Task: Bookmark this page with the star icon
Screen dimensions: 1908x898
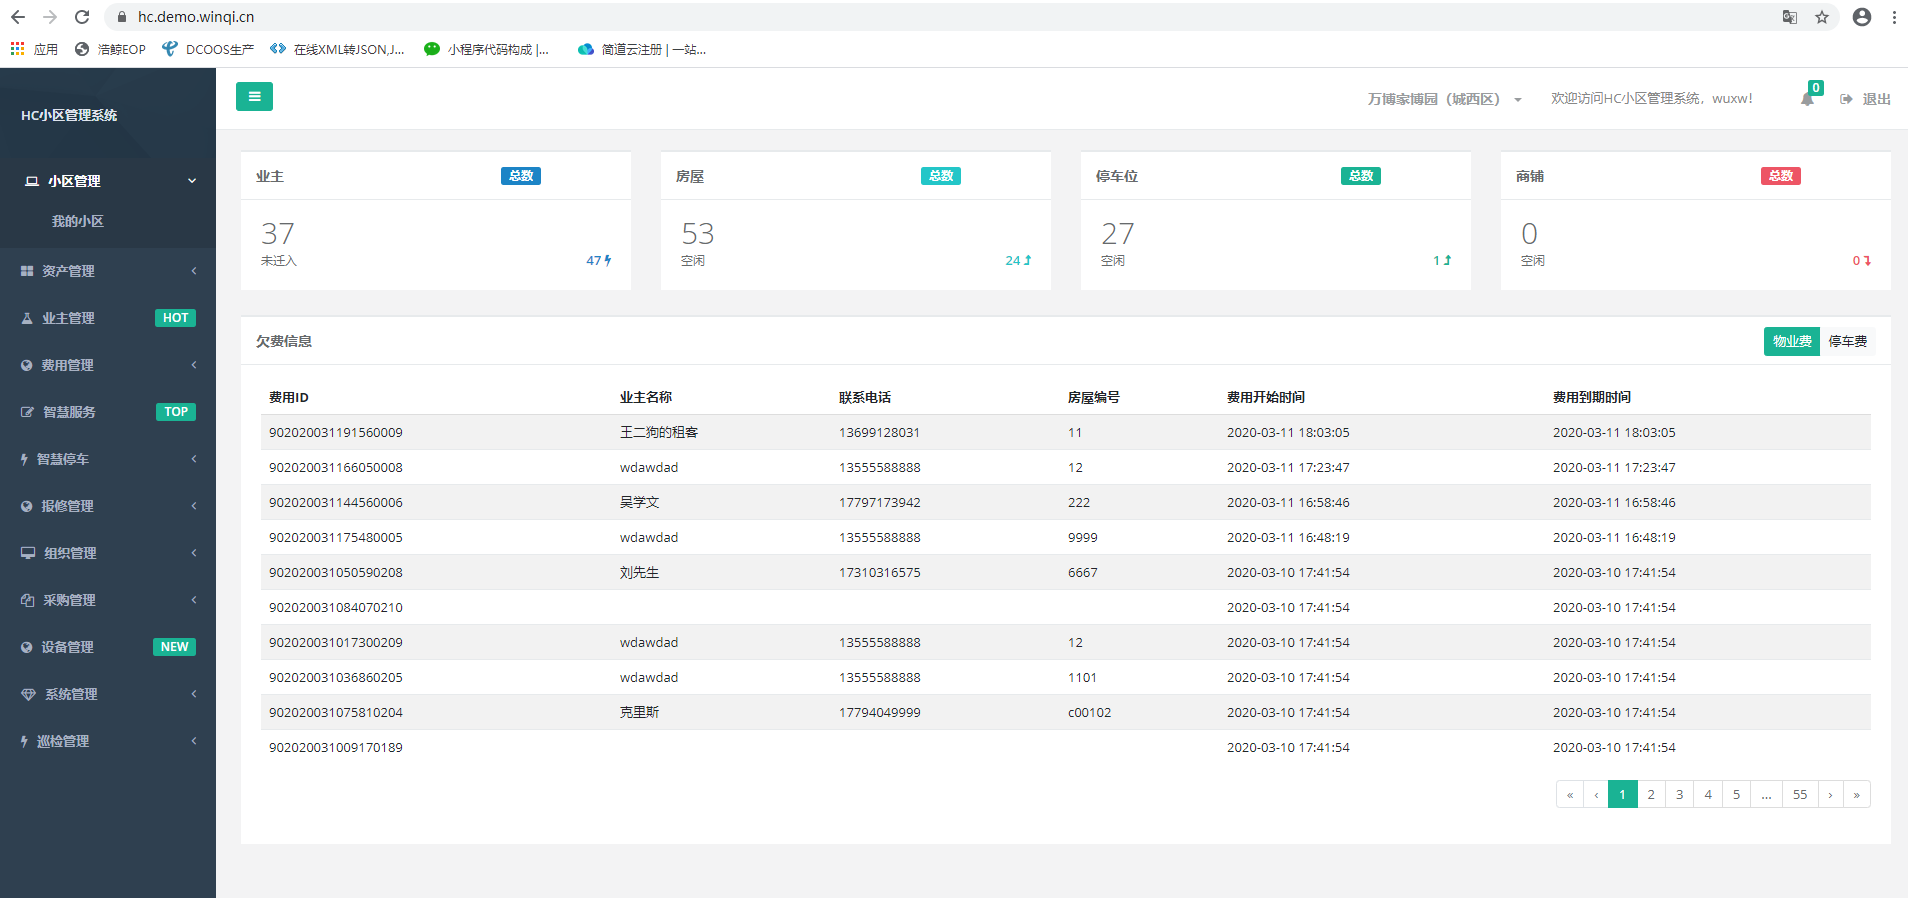Action: [x=1822, y=17]
